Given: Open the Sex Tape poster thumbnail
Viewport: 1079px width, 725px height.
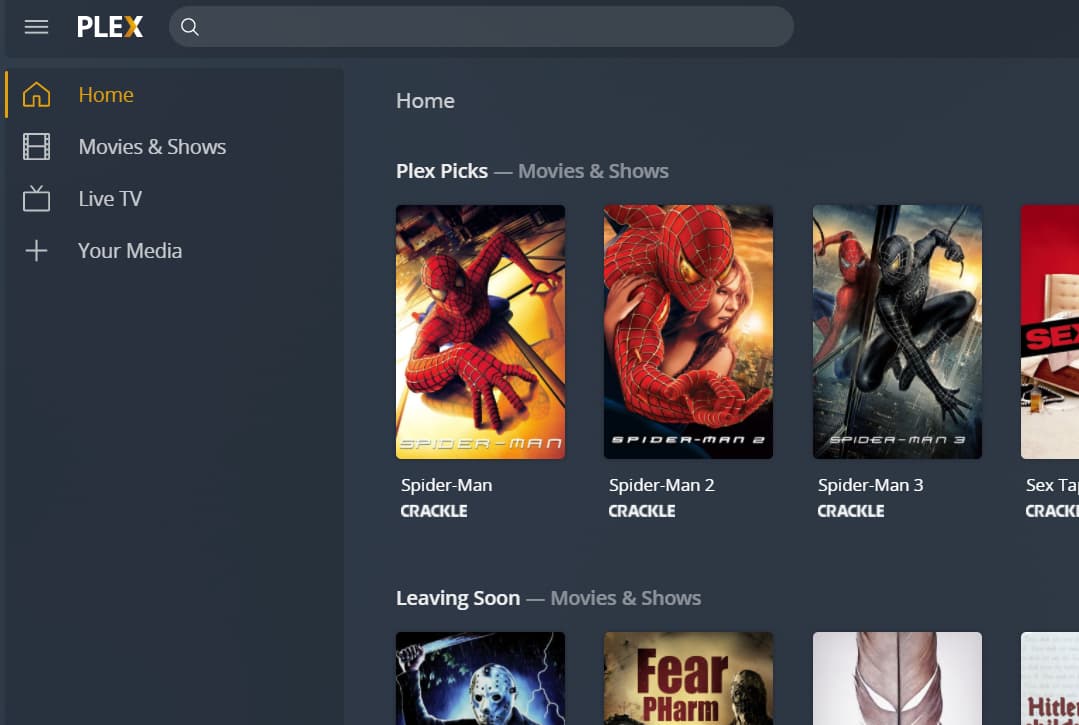Looking at the screenshot, I should click(1050, 332).
